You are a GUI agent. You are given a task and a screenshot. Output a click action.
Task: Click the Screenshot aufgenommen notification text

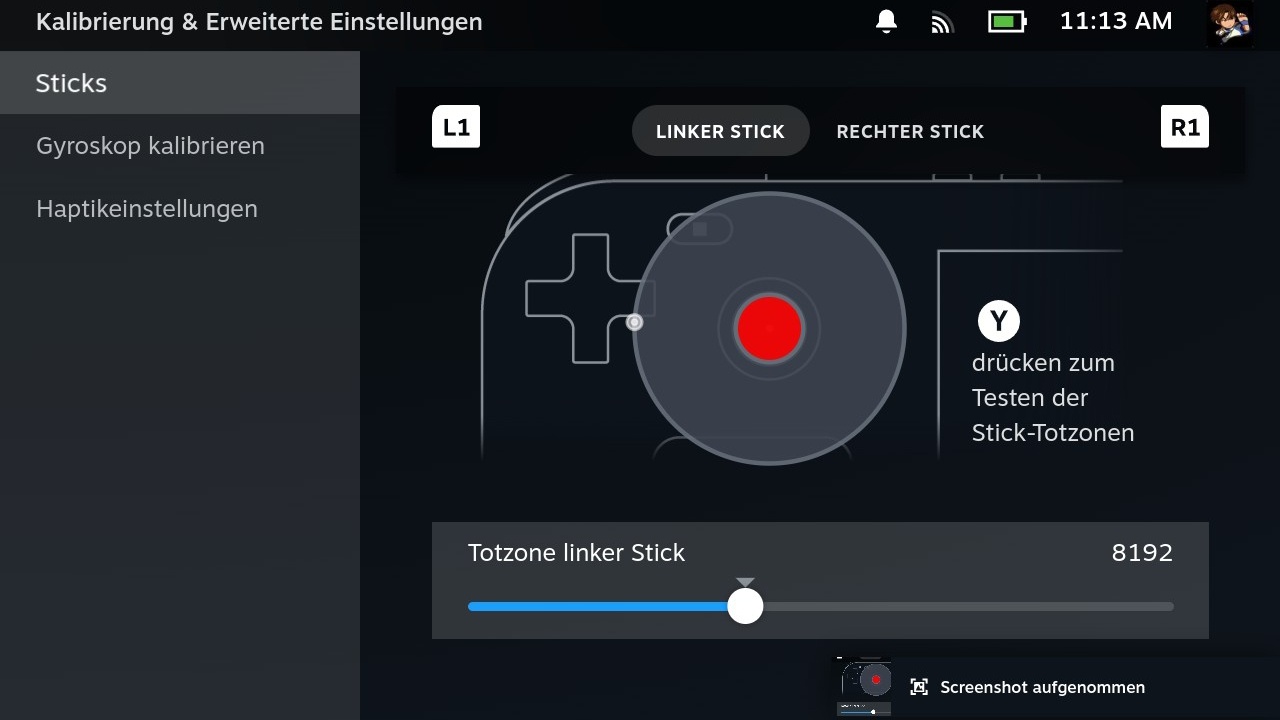1042,687
